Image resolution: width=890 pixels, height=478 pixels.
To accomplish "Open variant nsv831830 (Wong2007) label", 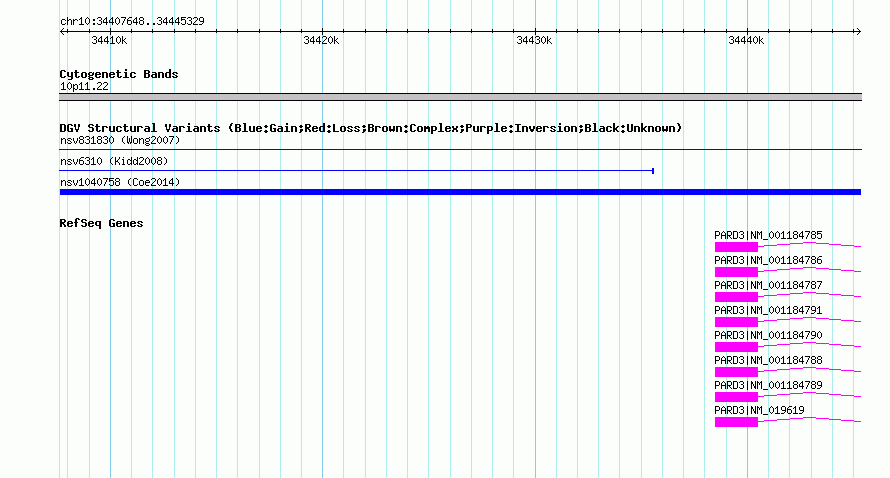I will click(120, 140).
